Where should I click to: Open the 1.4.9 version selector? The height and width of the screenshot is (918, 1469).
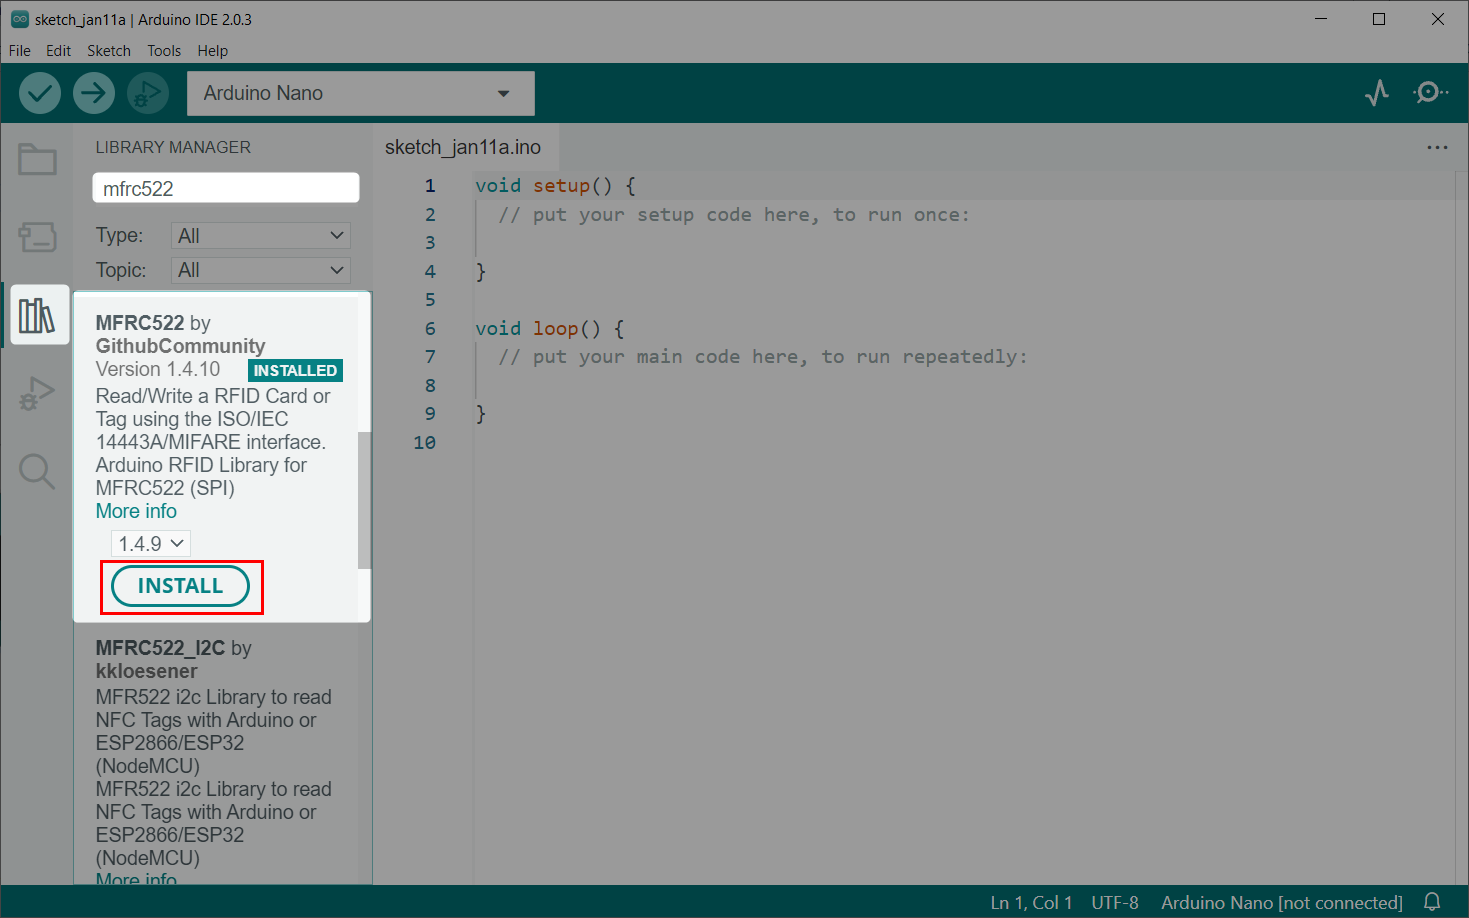[151, 543]
